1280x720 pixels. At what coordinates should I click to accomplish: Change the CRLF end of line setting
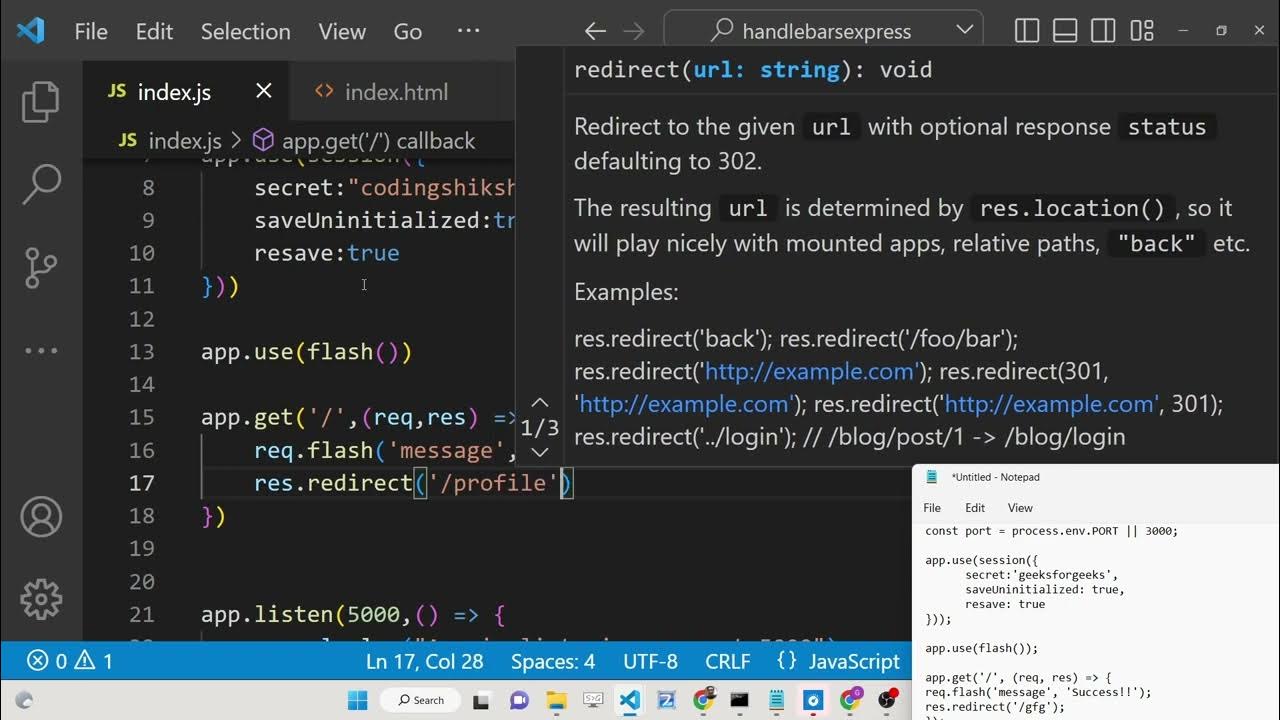click(727, 662)
